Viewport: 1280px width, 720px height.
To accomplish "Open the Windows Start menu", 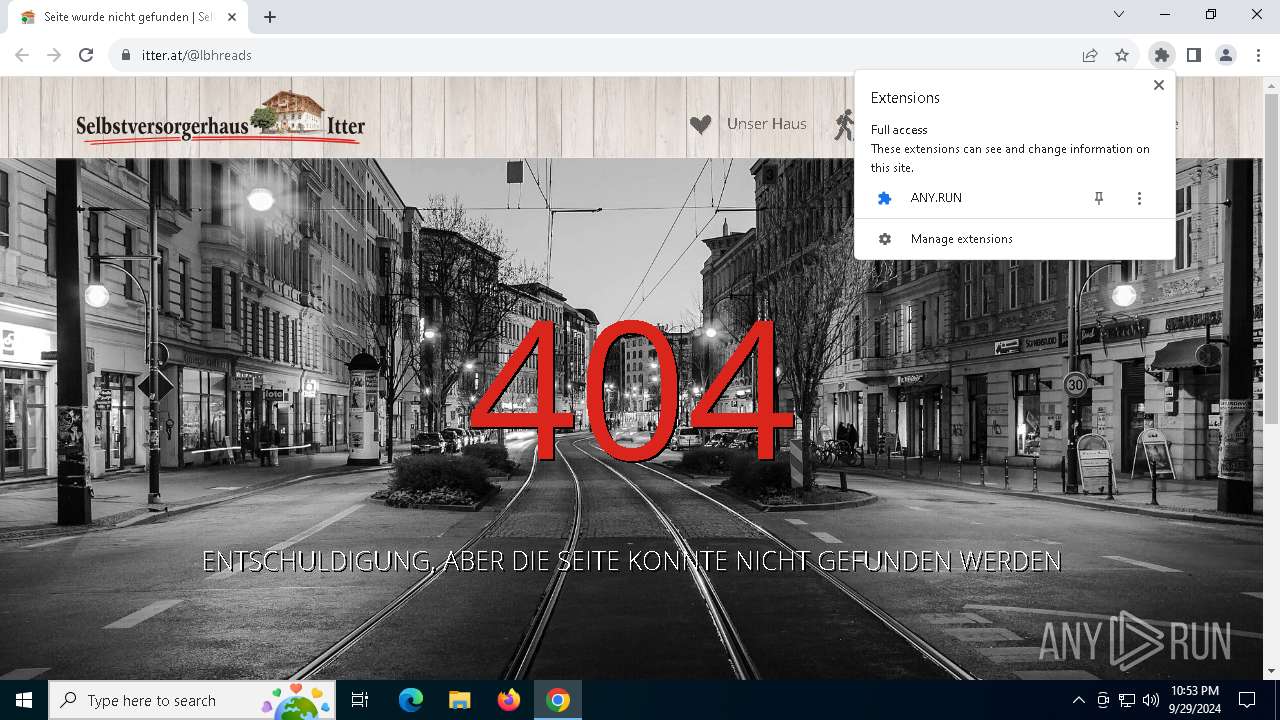I will coord(24,700).
